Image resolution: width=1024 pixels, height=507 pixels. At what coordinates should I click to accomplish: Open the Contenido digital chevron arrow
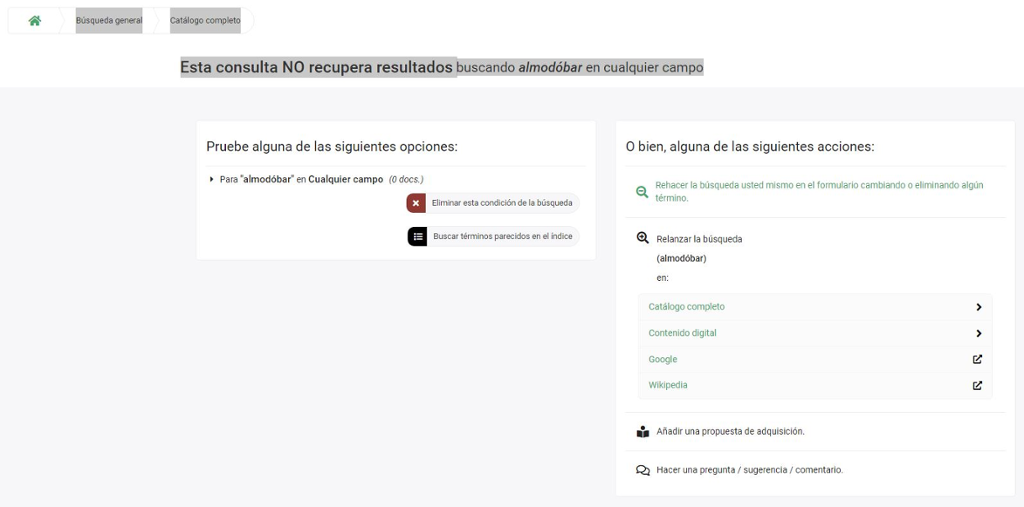978,333
